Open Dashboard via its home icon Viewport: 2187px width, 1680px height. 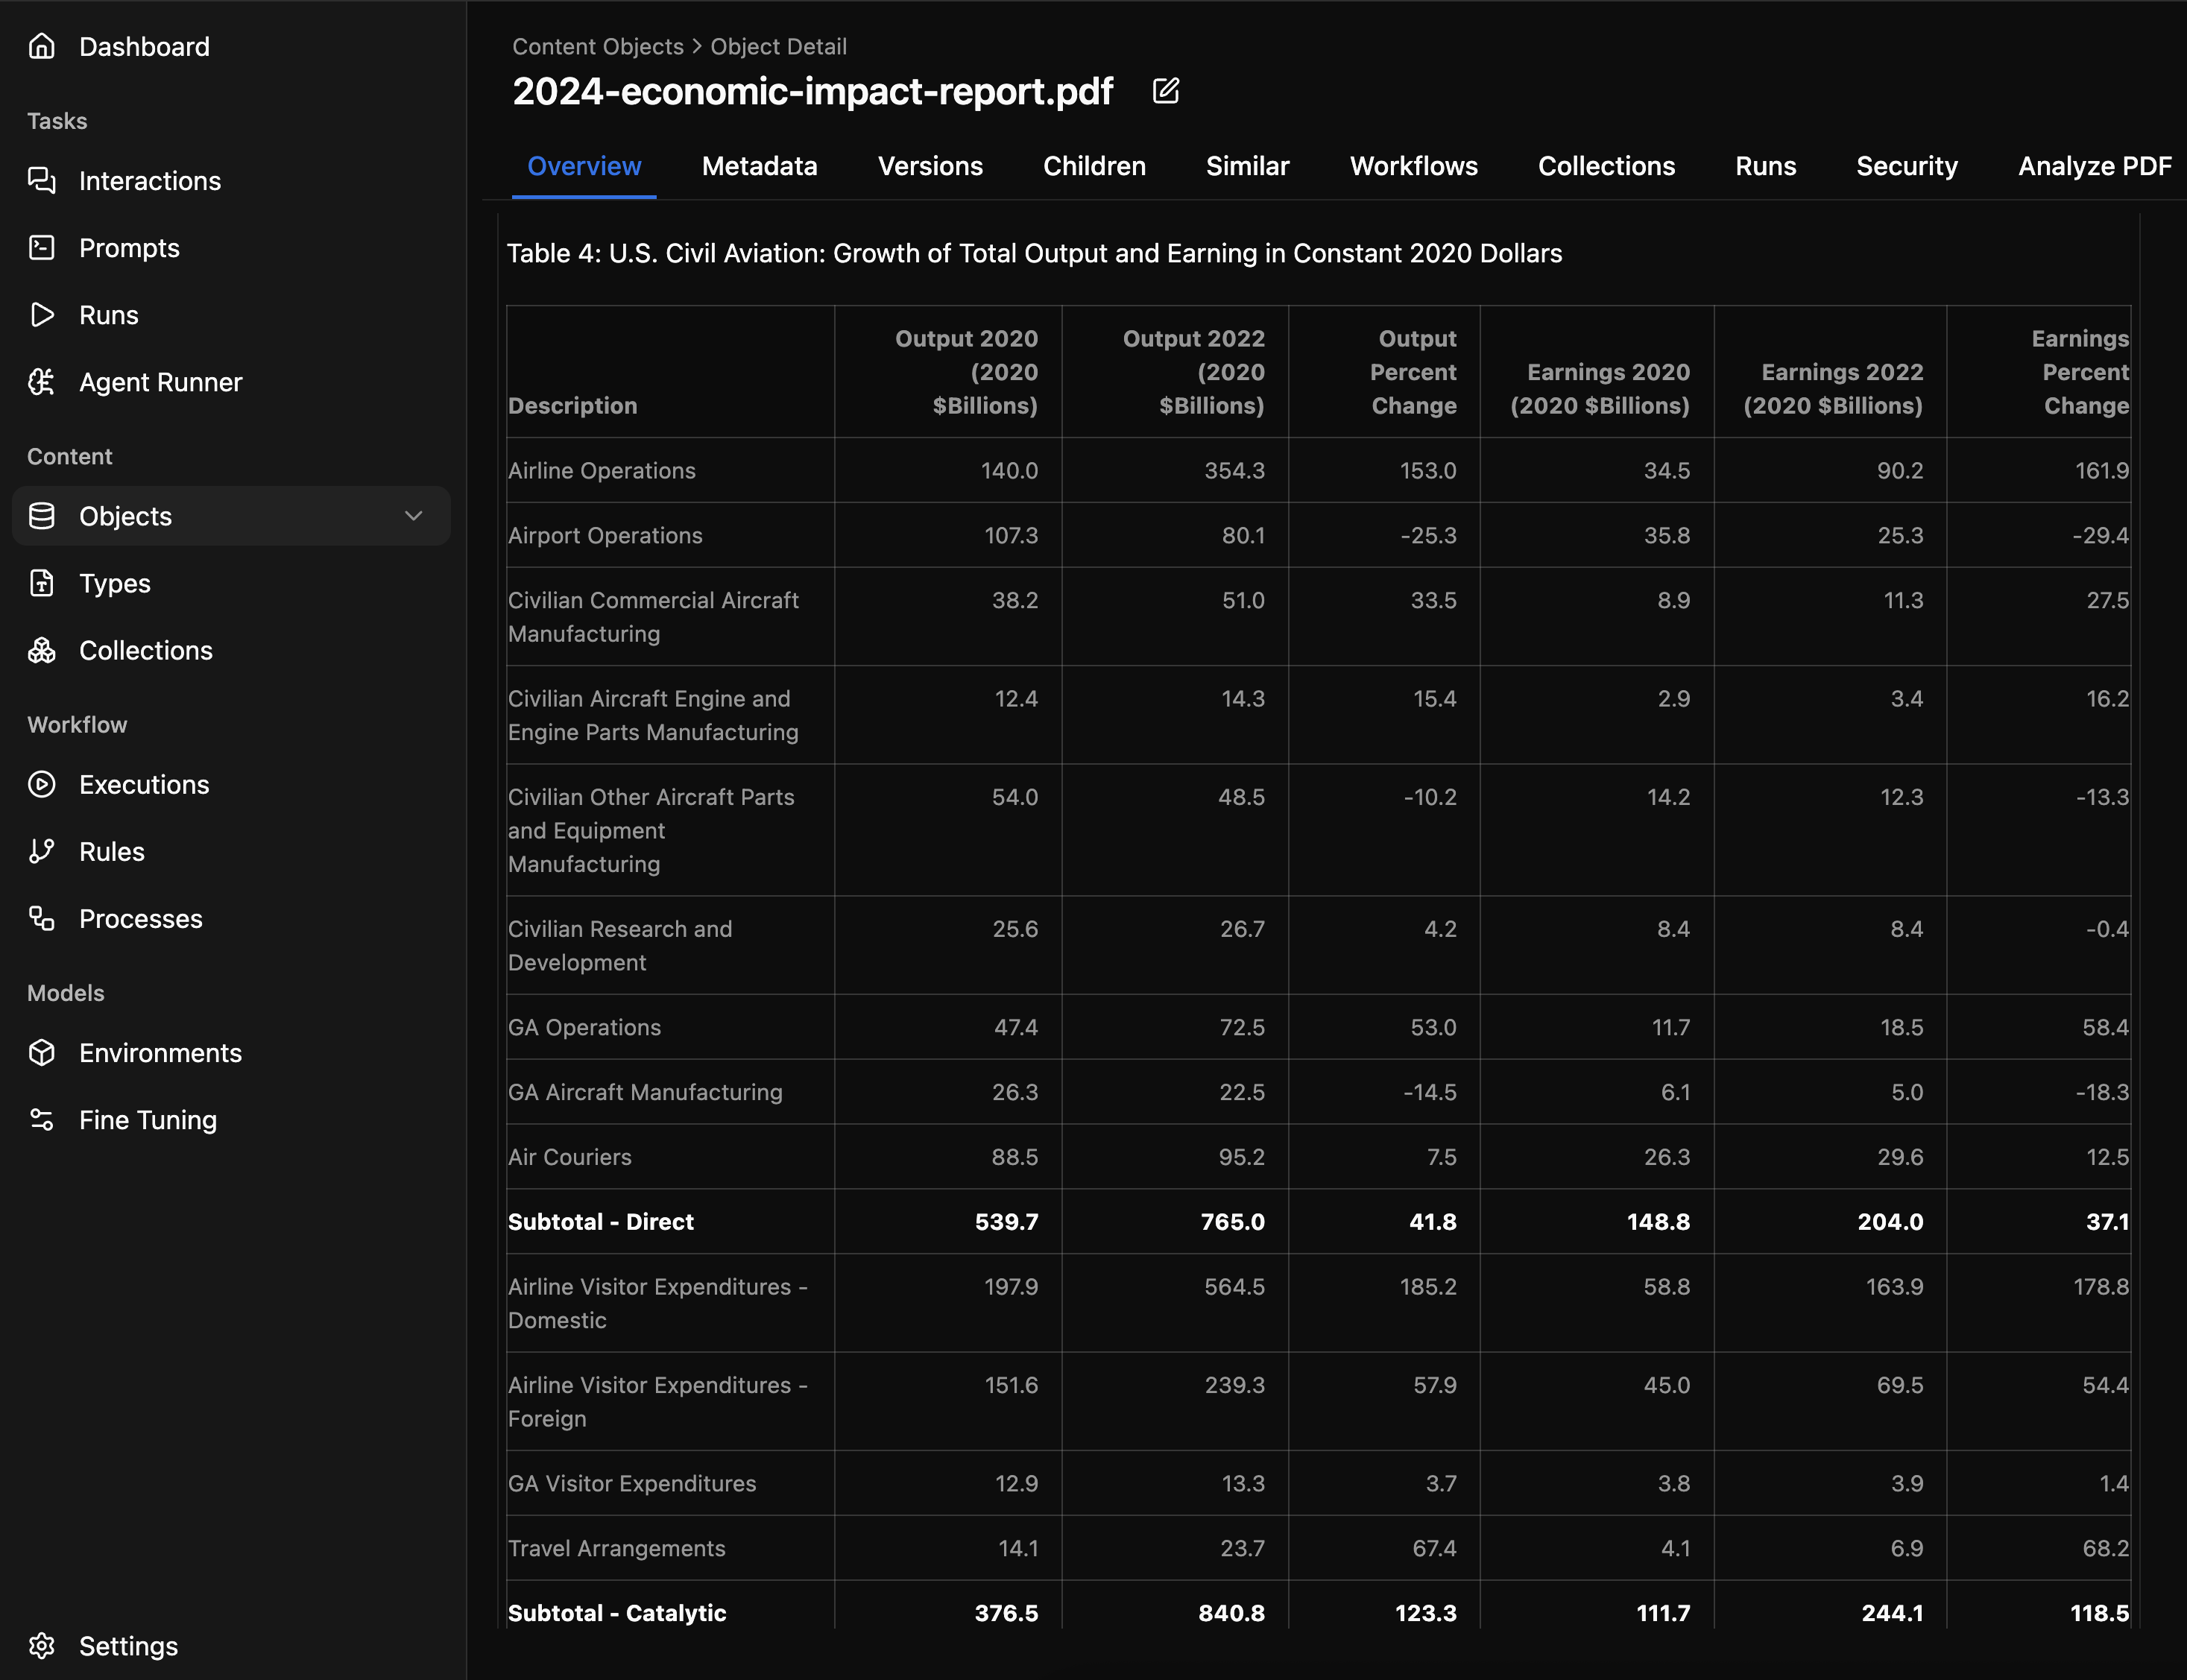tap(42, 46)
